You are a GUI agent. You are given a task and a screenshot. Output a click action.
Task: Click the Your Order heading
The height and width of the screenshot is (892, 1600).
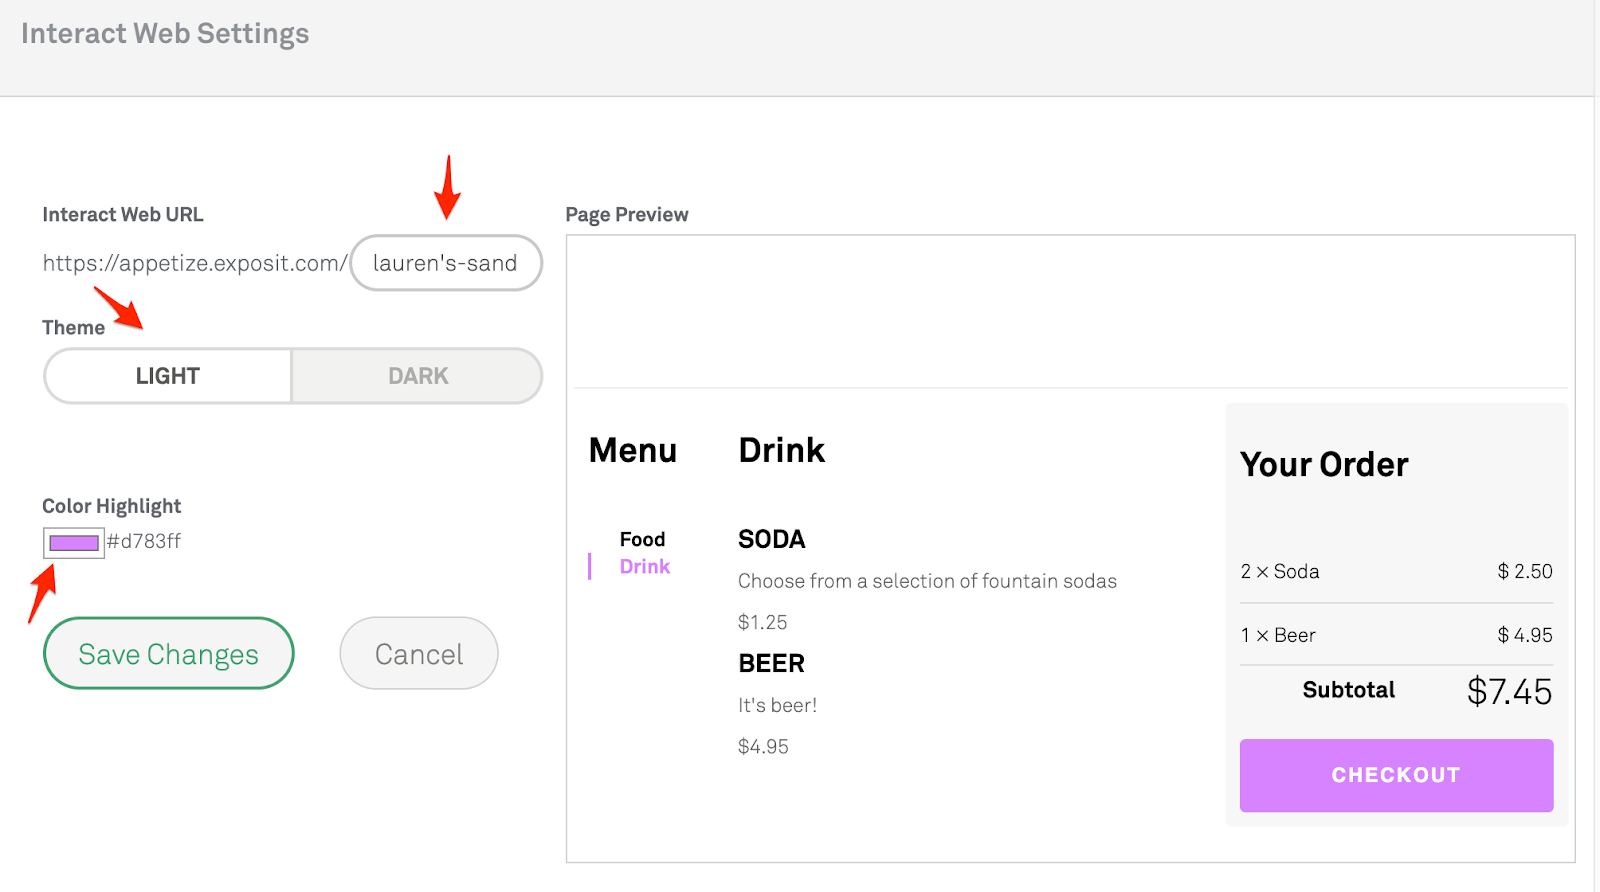click(x=1324, y=464)
